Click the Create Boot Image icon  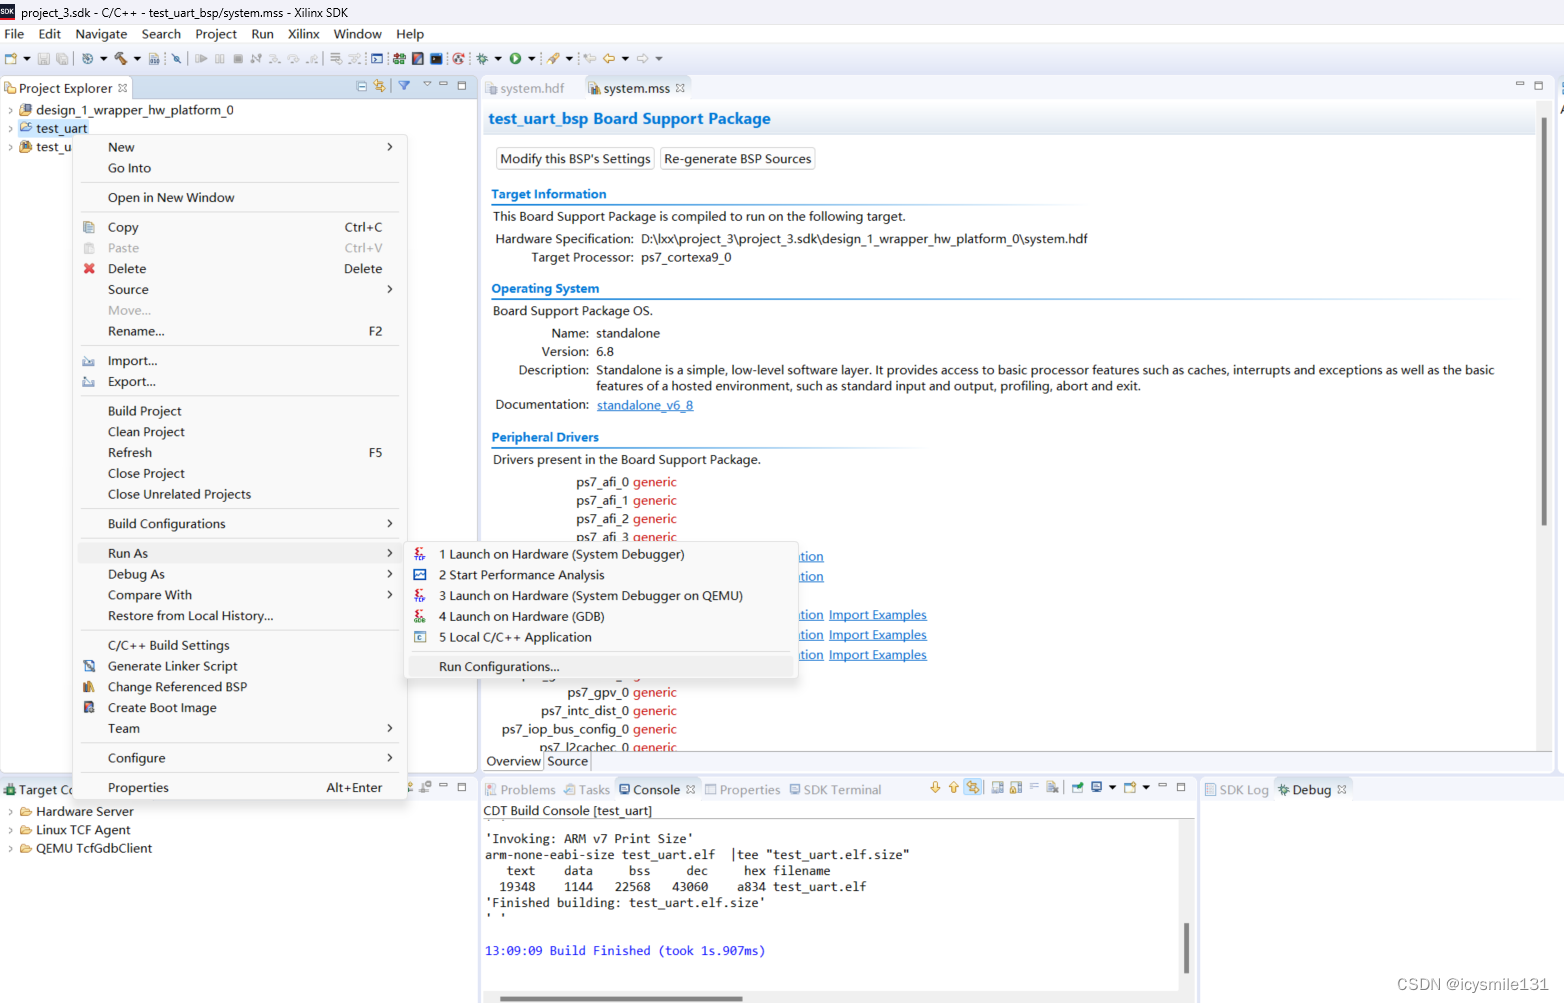click(89, 707)
